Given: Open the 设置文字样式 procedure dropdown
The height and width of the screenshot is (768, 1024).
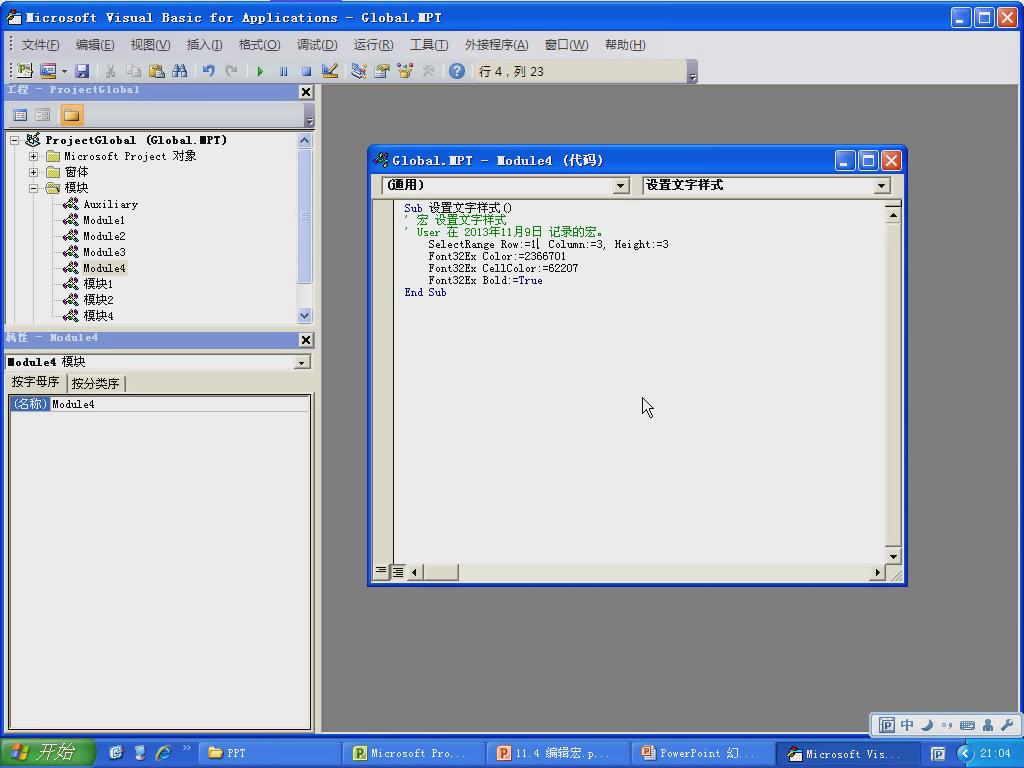Looking at the screenshot, I should [882, 185].
